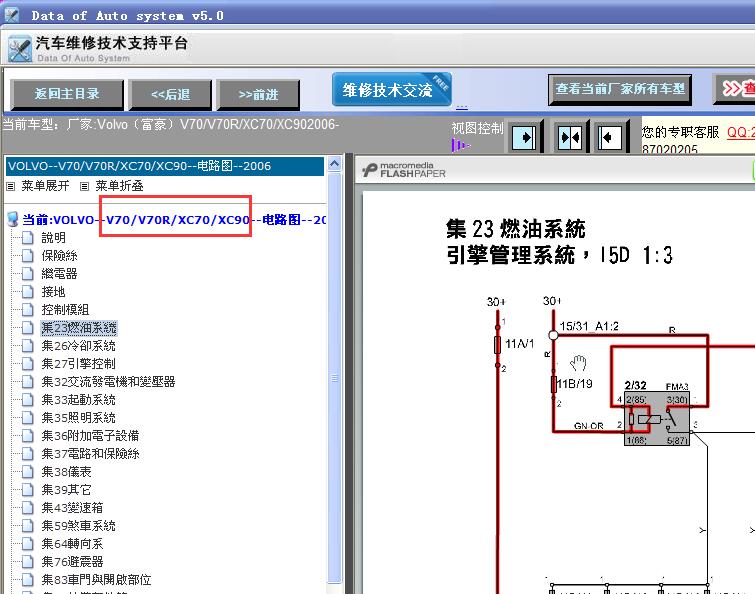
Task: Click the document icon beside 集59煞車系統
Action: pos(28,526)
